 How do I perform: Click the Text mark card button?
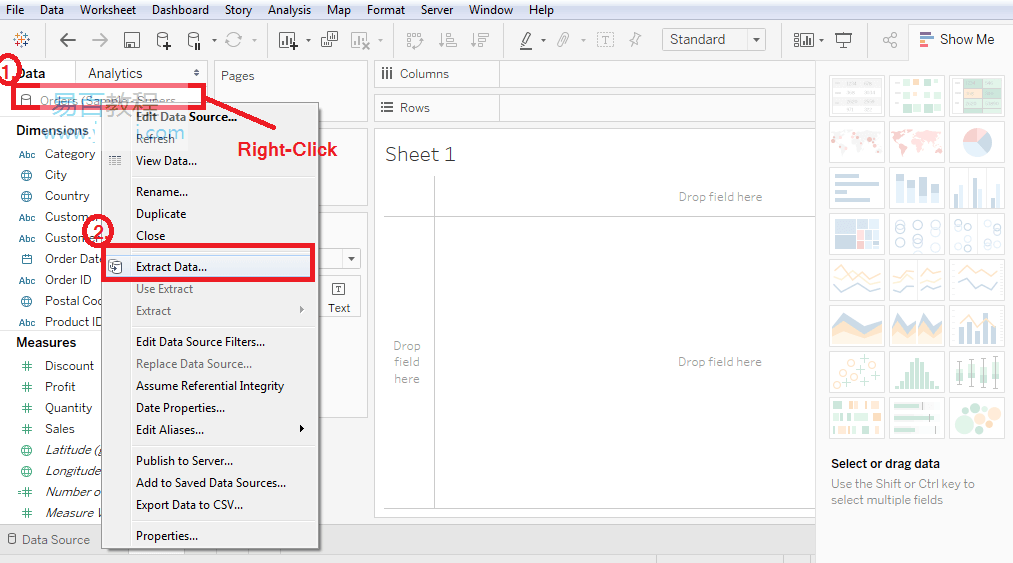coord(339,297)
